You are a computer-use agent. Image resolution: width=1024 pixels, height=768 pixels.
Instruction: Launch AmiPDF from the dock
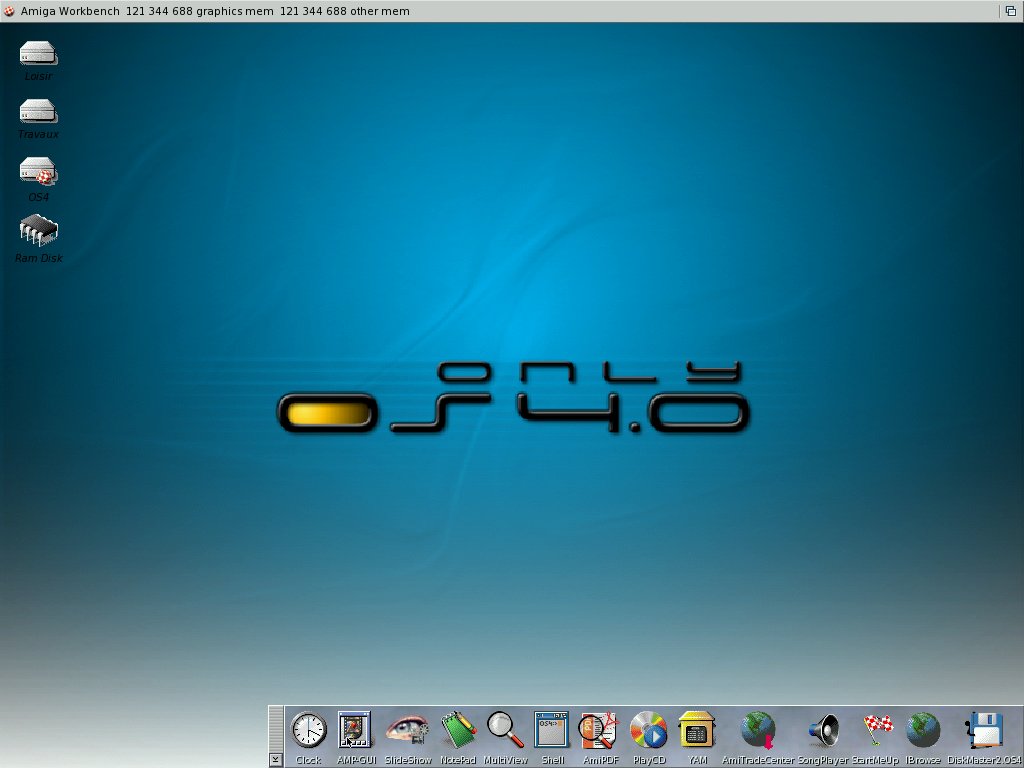(x=599, y=730)
